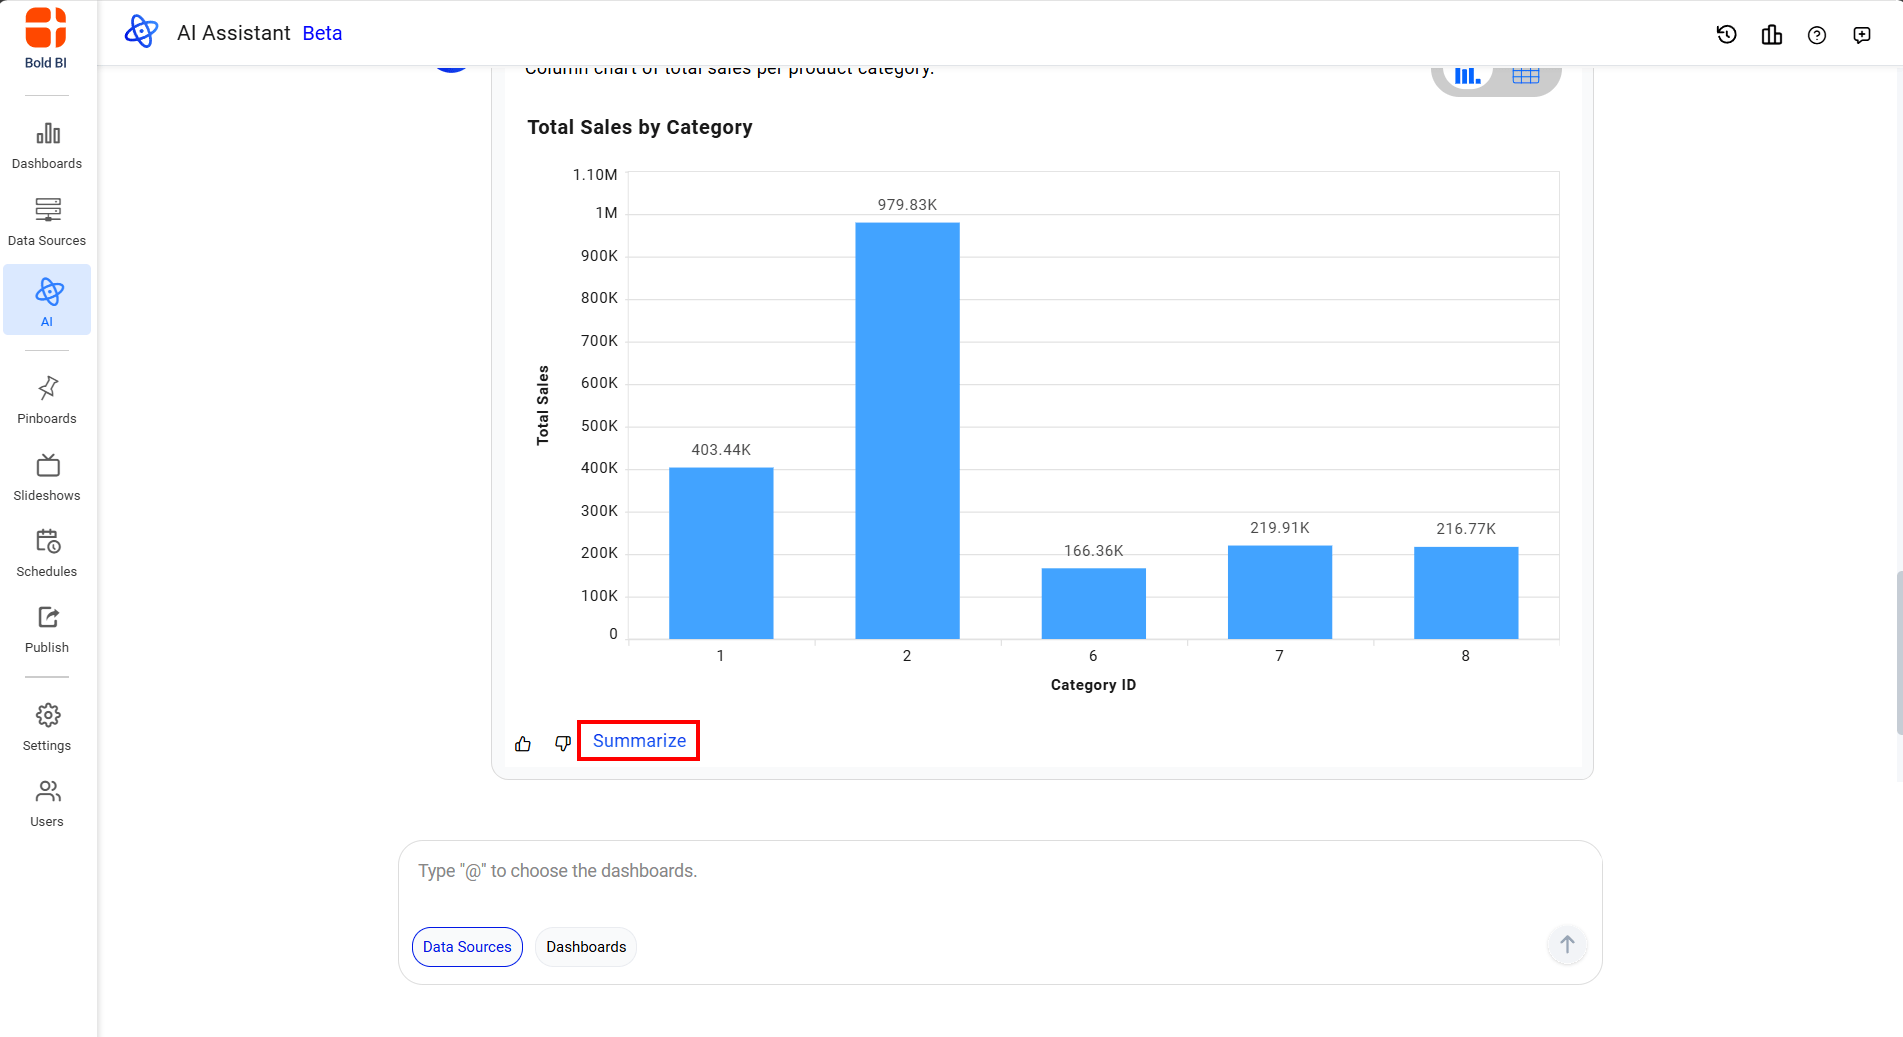Click the thumbs up like button
The image size is (1903, 1037).
pyautogui.click(x=523, y=743)
